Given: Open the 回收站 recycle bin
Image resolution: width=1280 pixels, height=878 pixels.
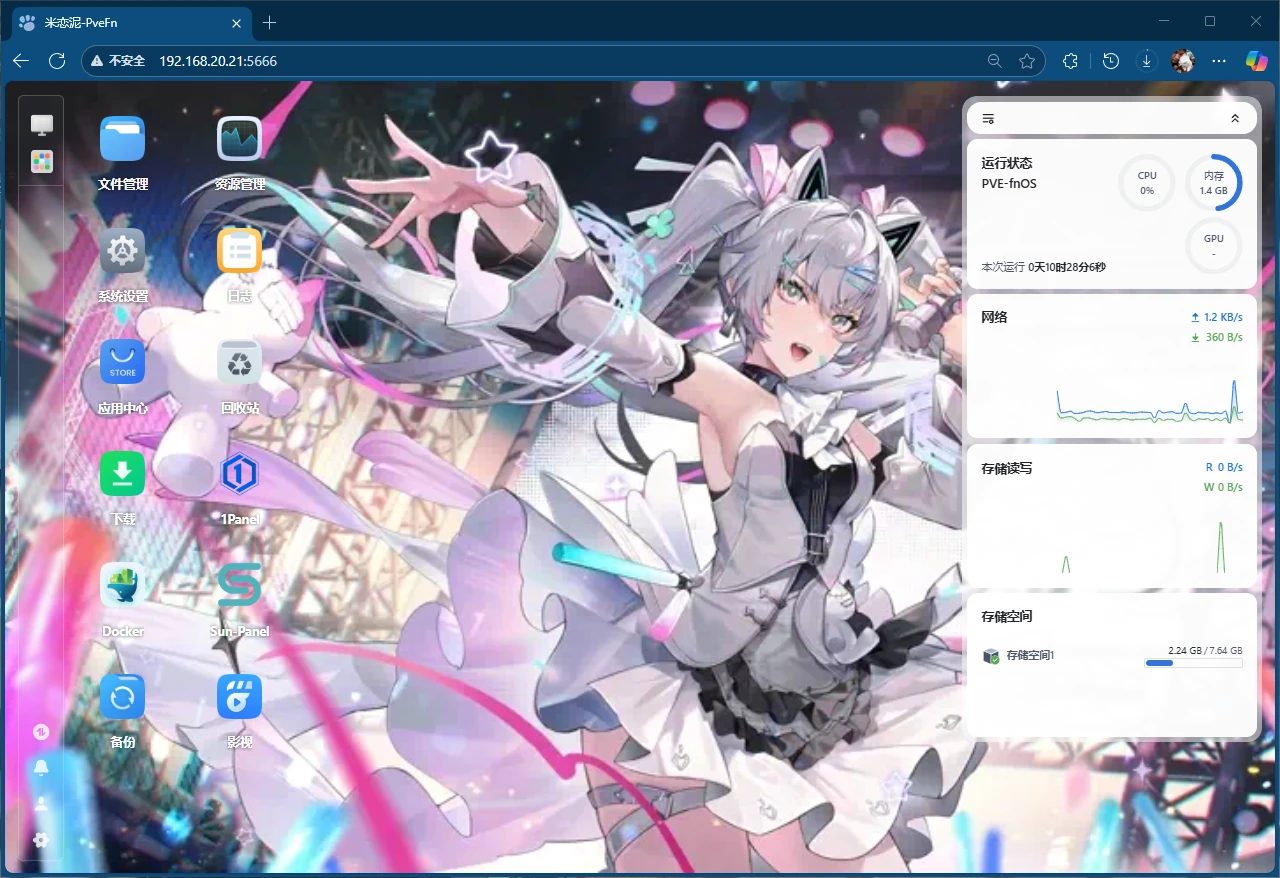Looking at the screenshot, I should tap(240, 363).
